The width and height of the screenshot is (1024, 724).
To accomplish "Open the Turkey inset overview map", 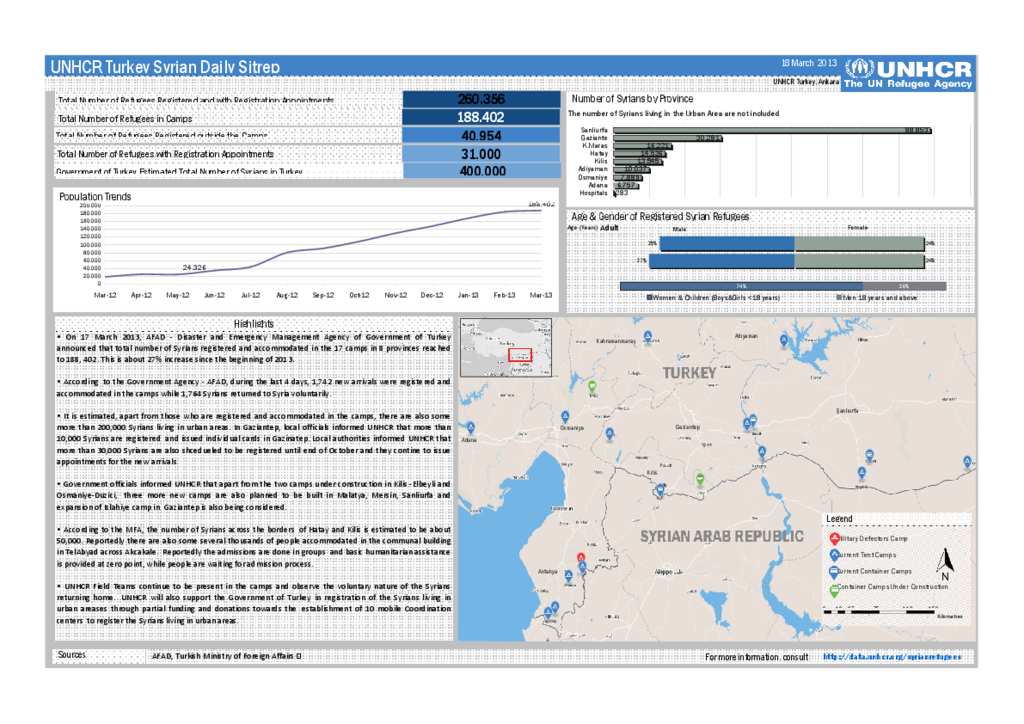I will tap(506, 347).
